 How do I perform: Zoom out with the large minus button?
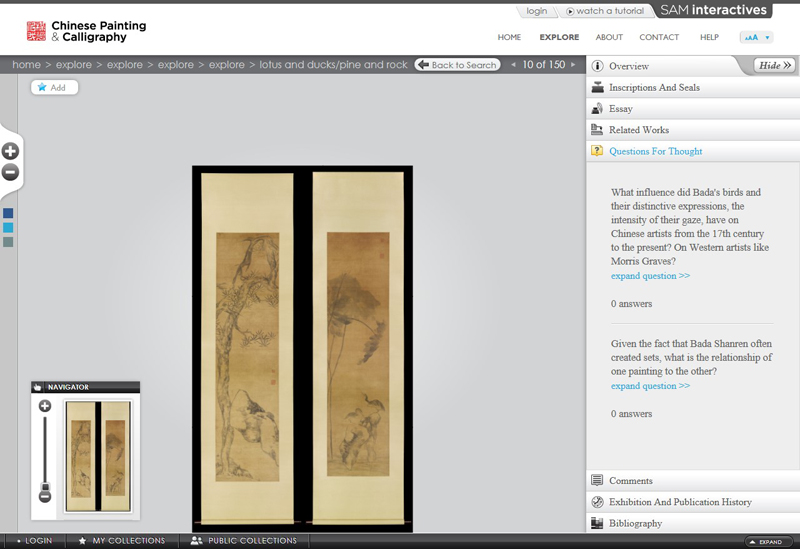pyautogui.click(x=10, y=172)
